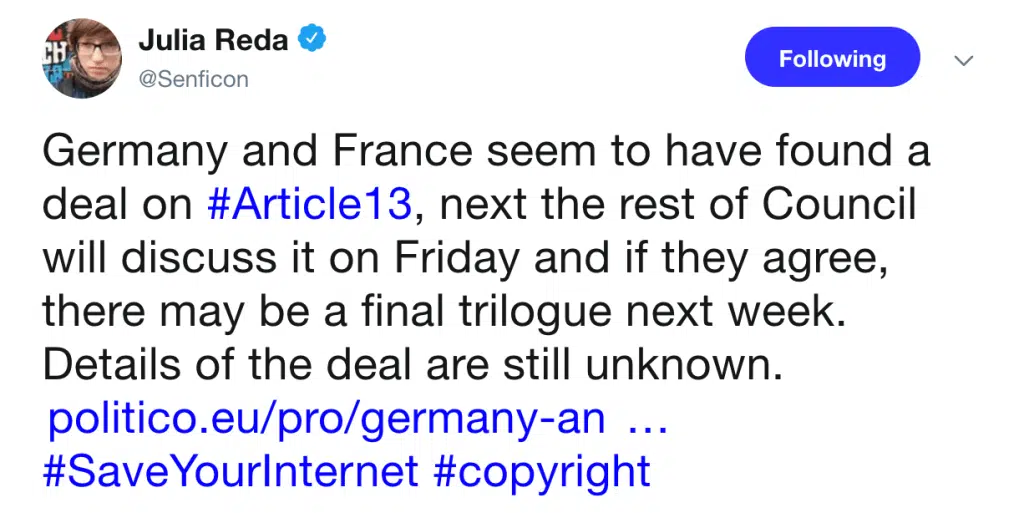Open the #copyright hashtag
The image size is (1024, 513).
(x=542, y=473)
